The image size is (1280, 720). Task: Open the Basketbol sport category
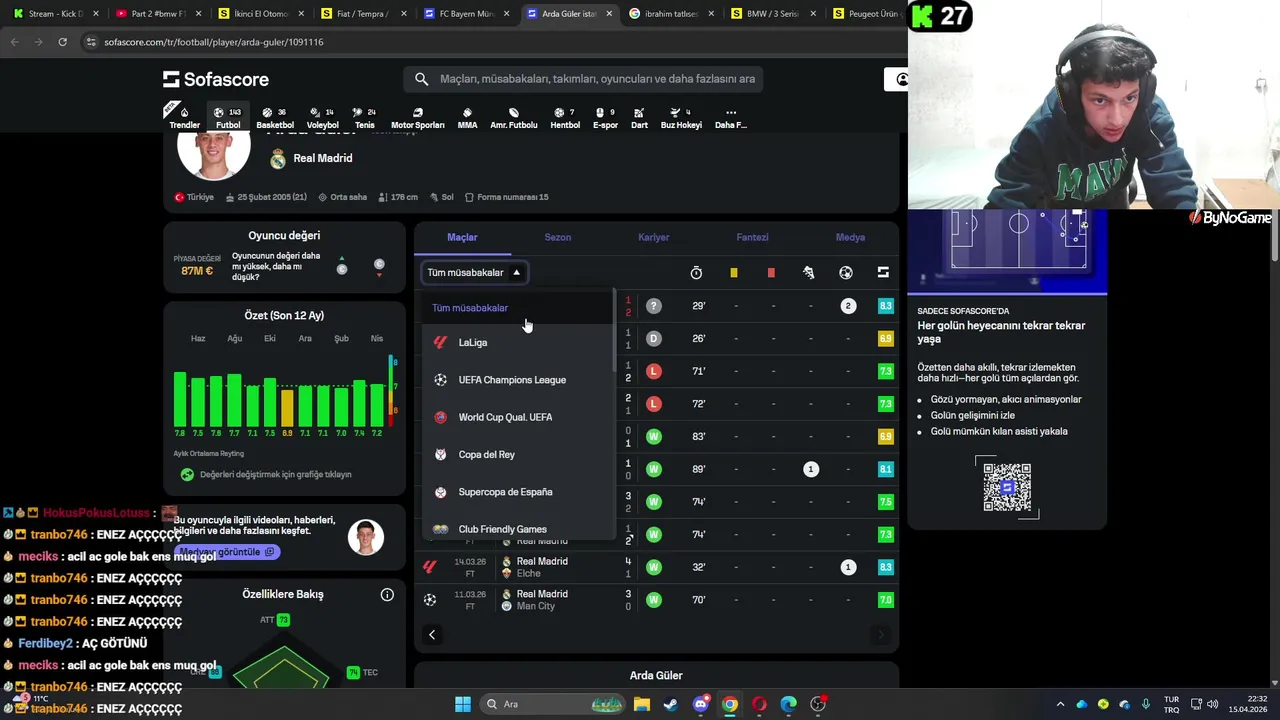[x=275, y=118]
